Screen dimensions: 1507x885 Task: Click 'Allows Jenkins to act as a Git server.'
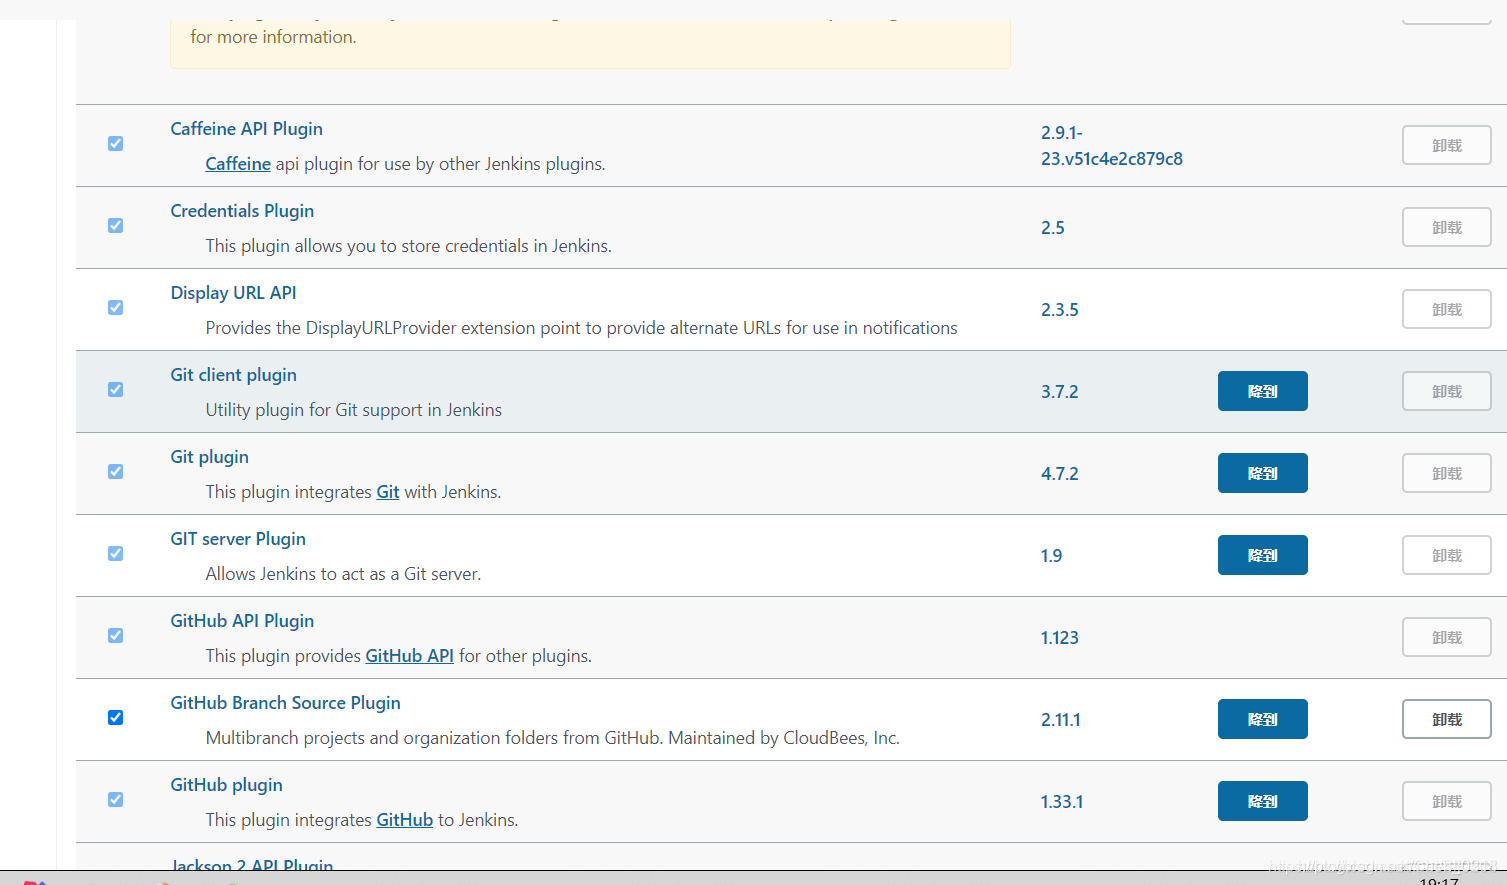point(343,574)
